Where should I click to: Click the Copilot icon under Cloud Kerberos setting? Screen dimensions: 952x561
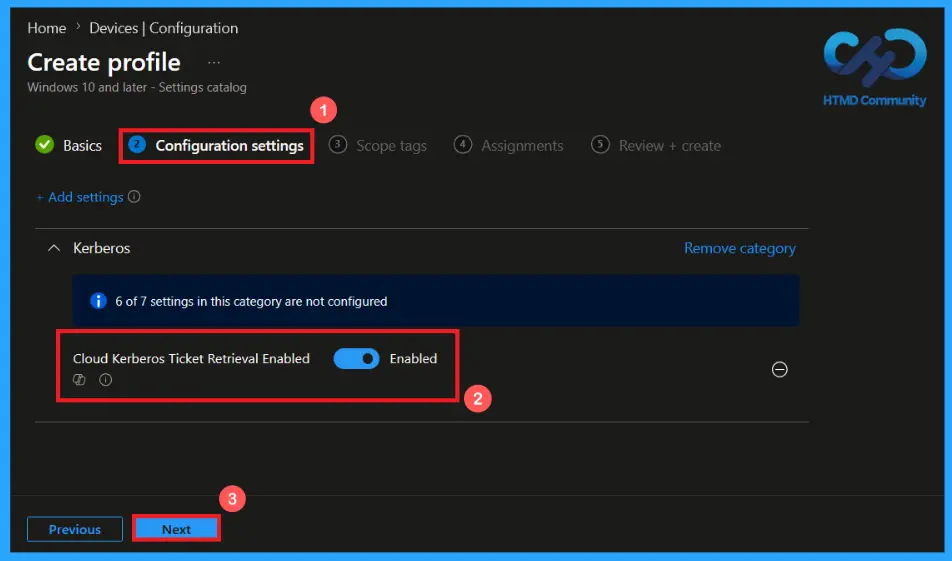point(79,380)
